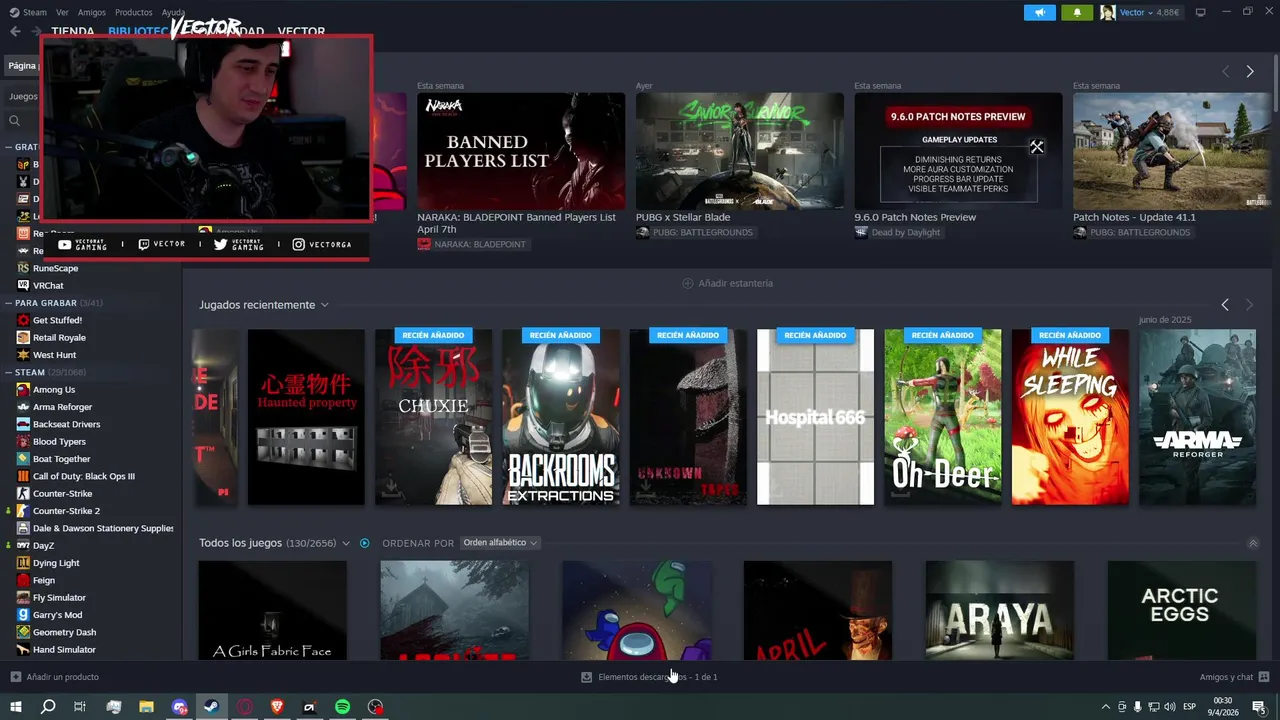Expand the Jugados recientemente dropdown

pos(324,305)
